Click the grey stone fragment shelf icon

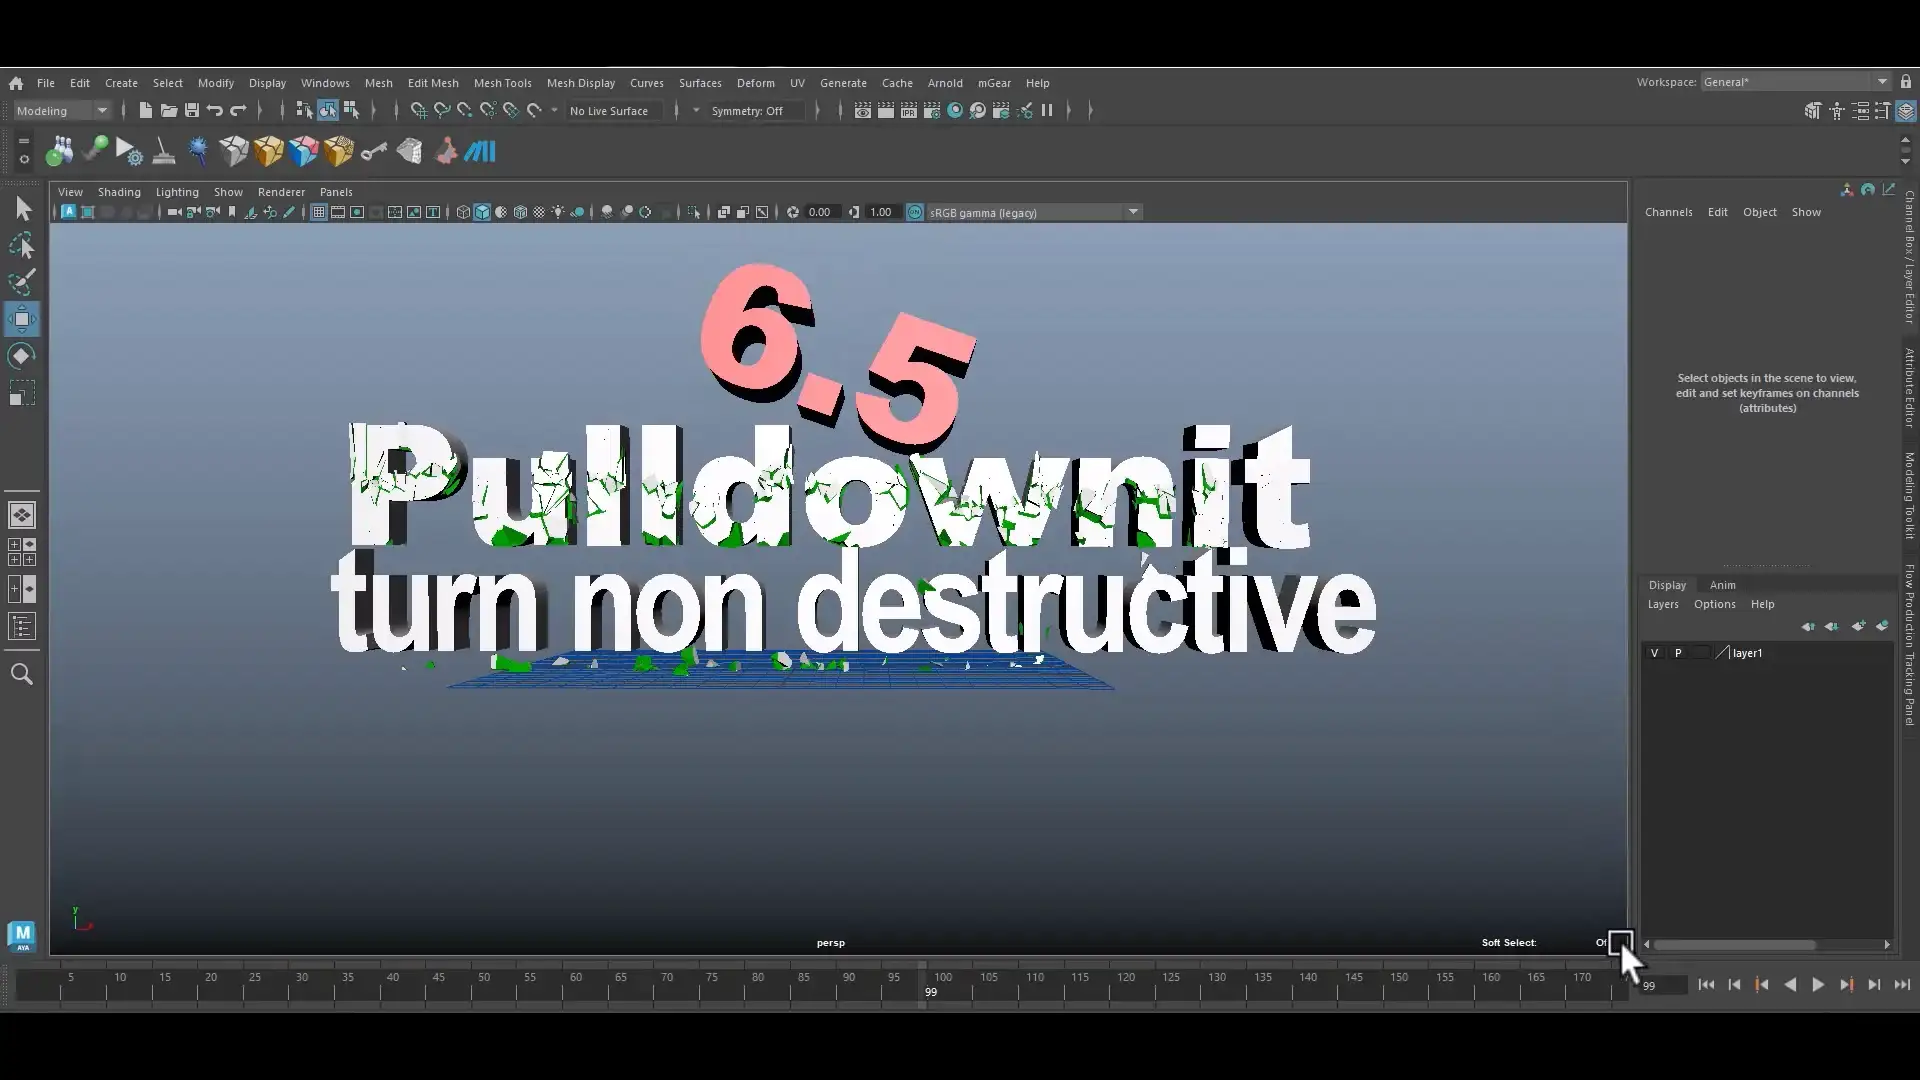pyautogui.click(x=409, y=151)
